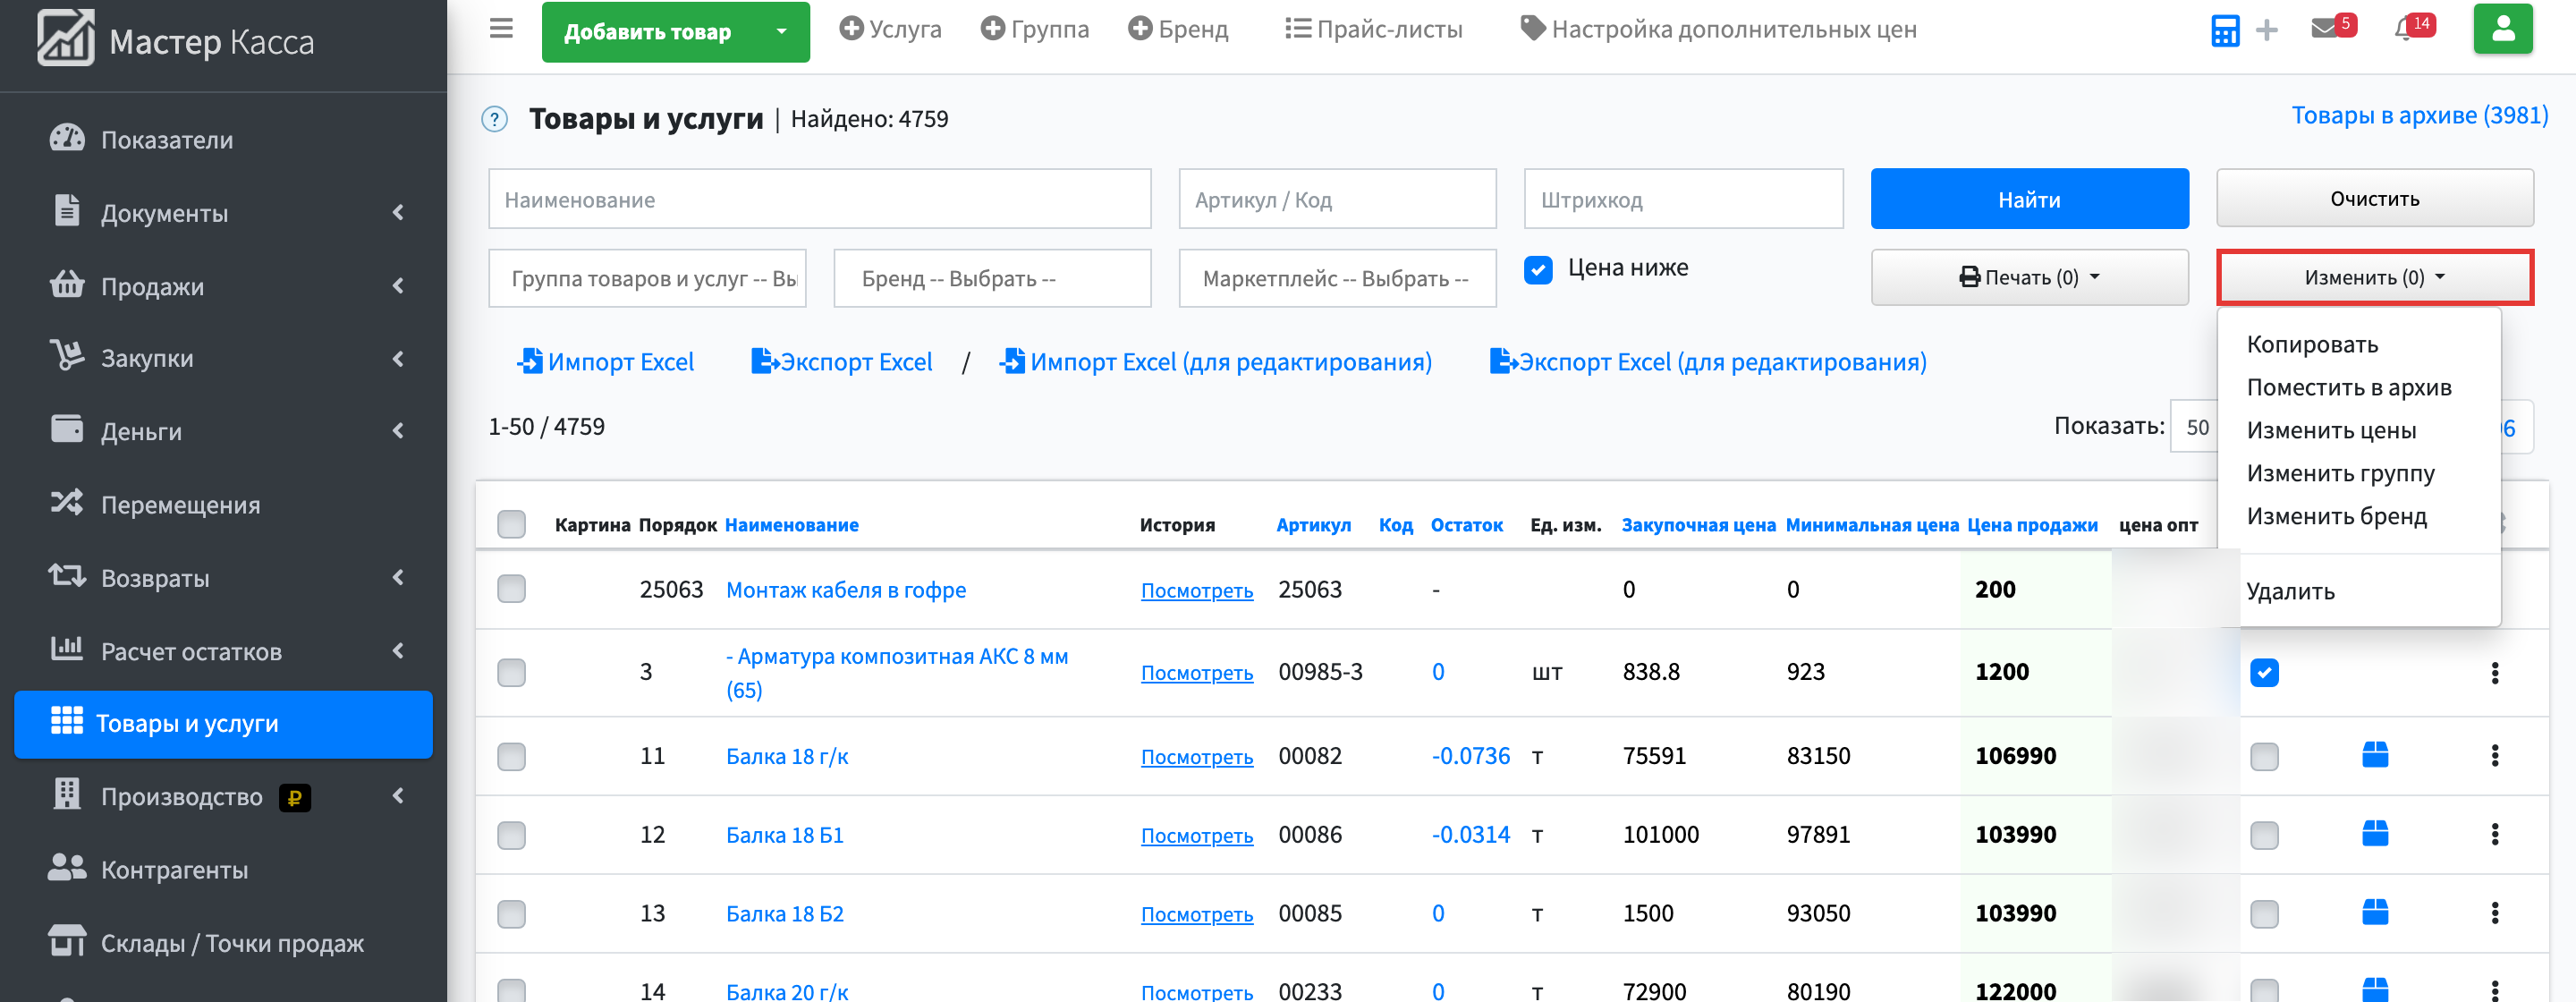Image resolution: width=2576 pixels, height=1002 pixels.
Task: Choose Поместить в архив menu item
Action: pyautogui.click(x=2348, y=387)
